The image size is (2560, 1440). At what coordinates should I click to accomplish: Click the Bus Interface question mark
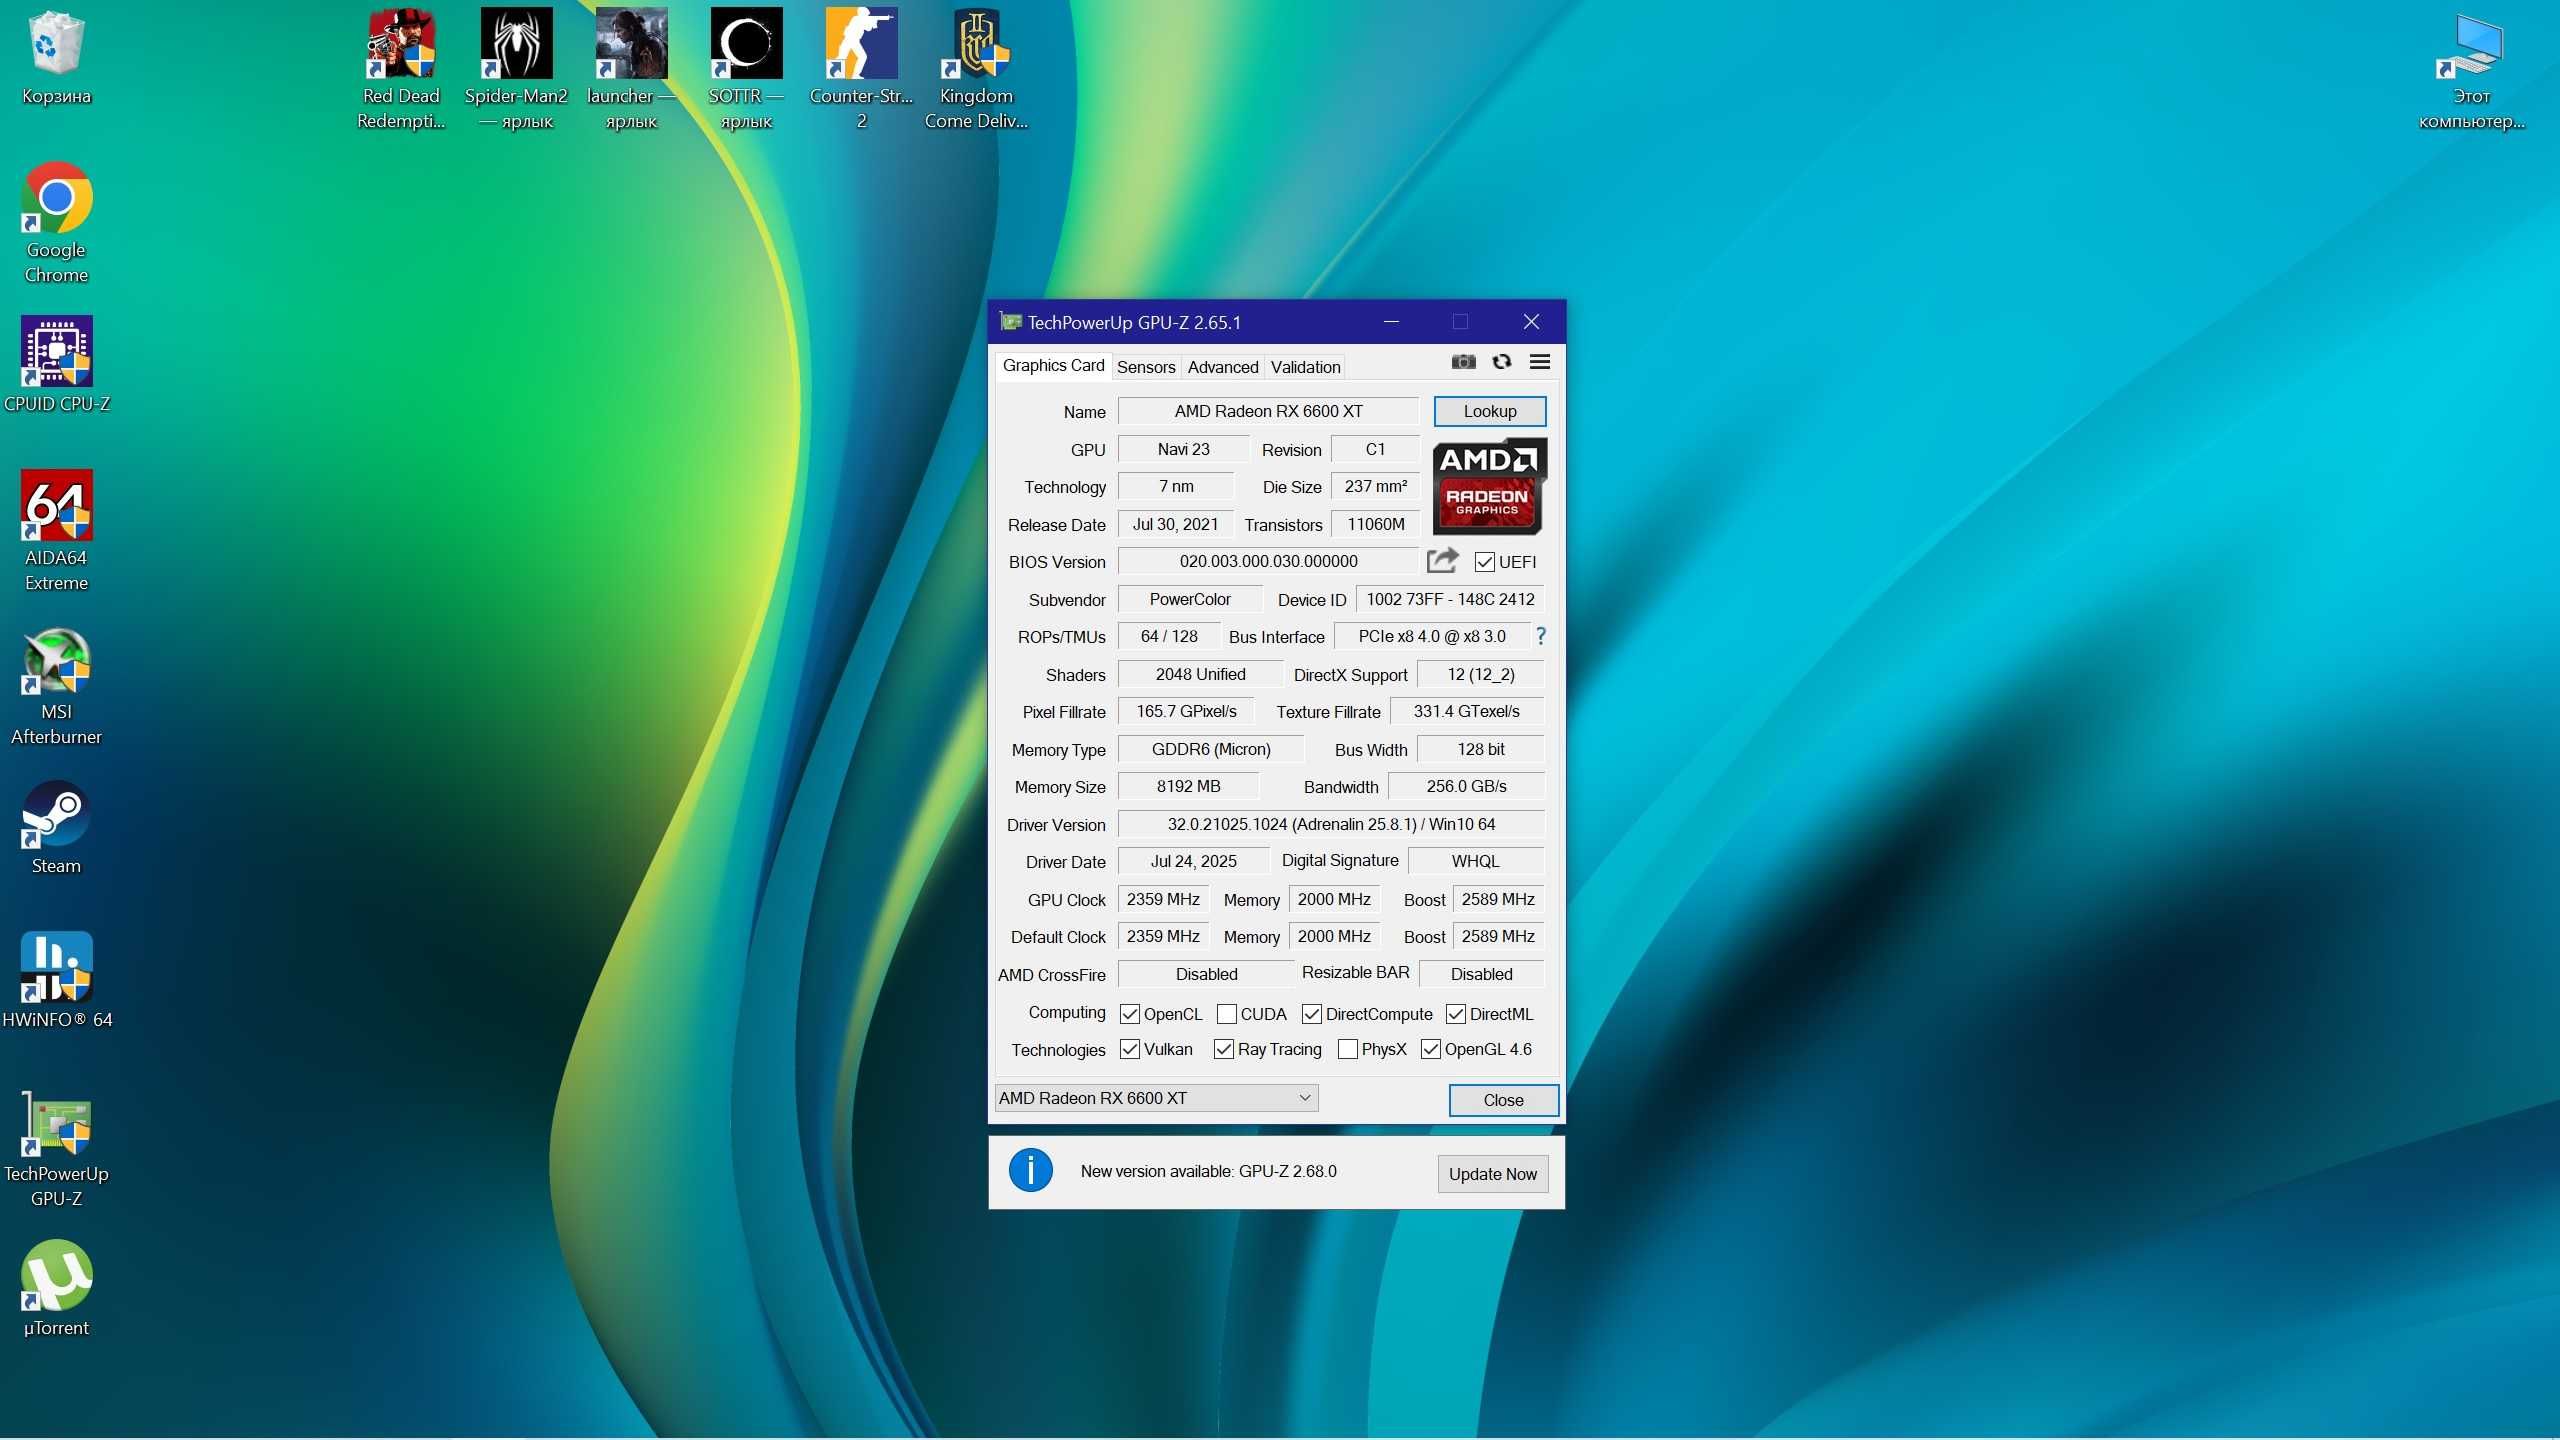coord(1541,636)
